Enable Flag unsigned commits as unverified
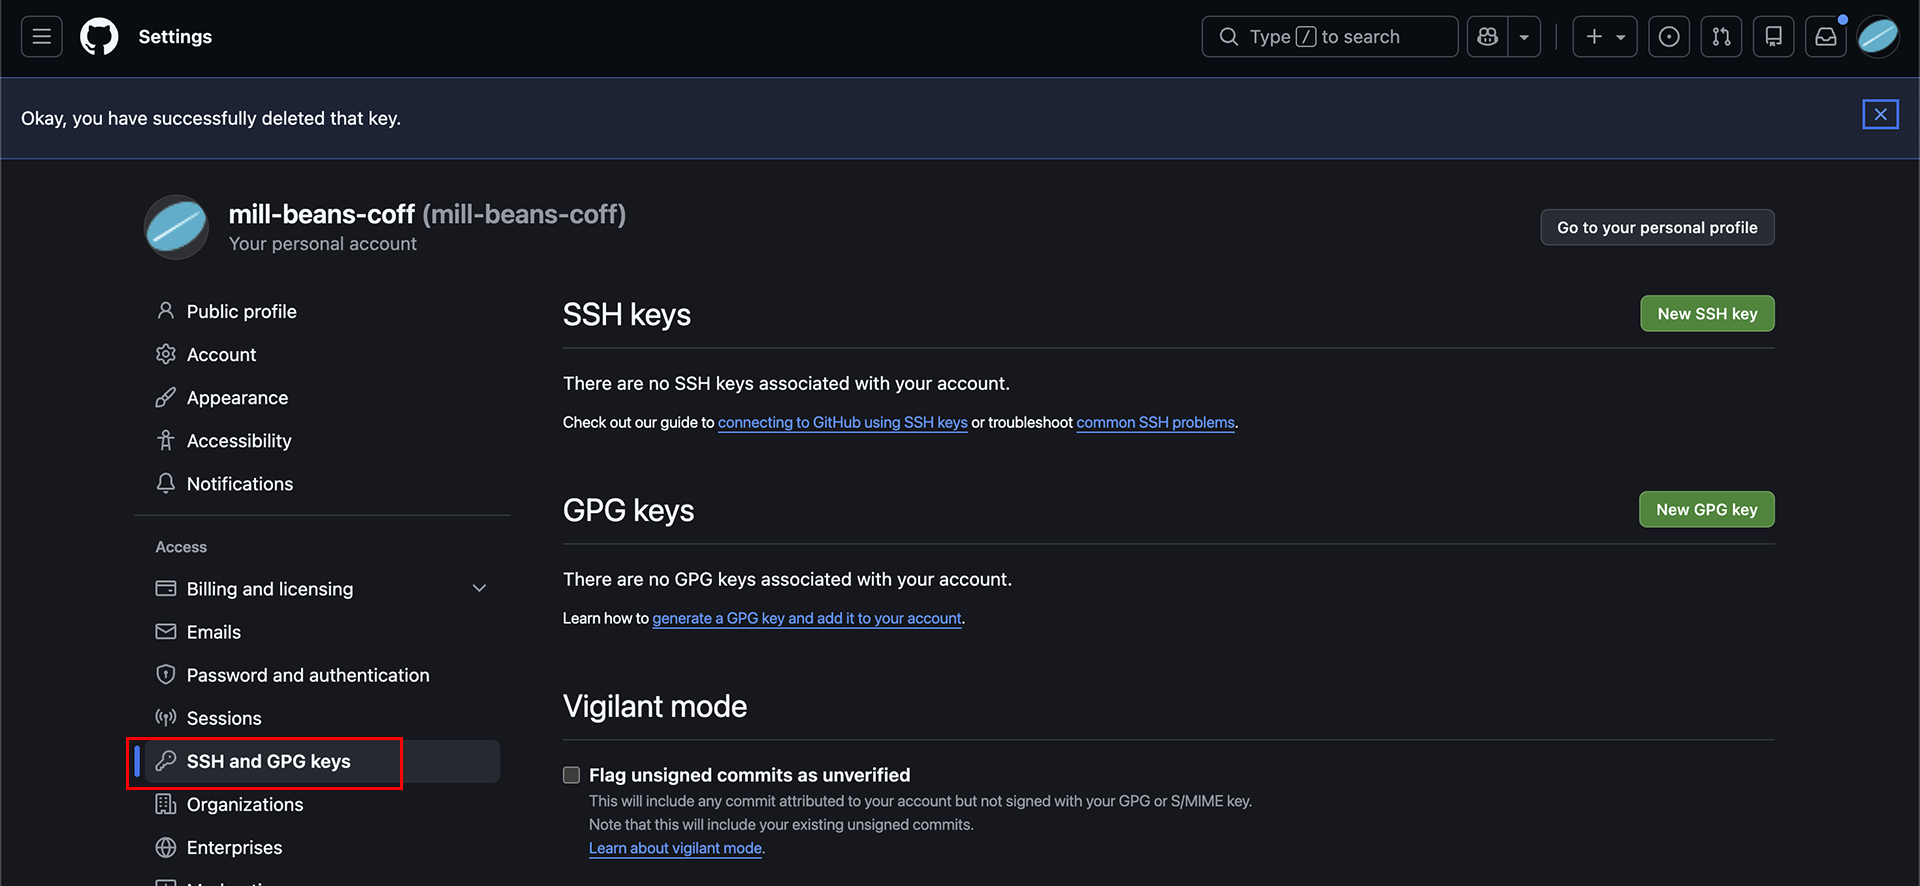The height and width of the screenshot is (886, 1920). pos(572,775)
